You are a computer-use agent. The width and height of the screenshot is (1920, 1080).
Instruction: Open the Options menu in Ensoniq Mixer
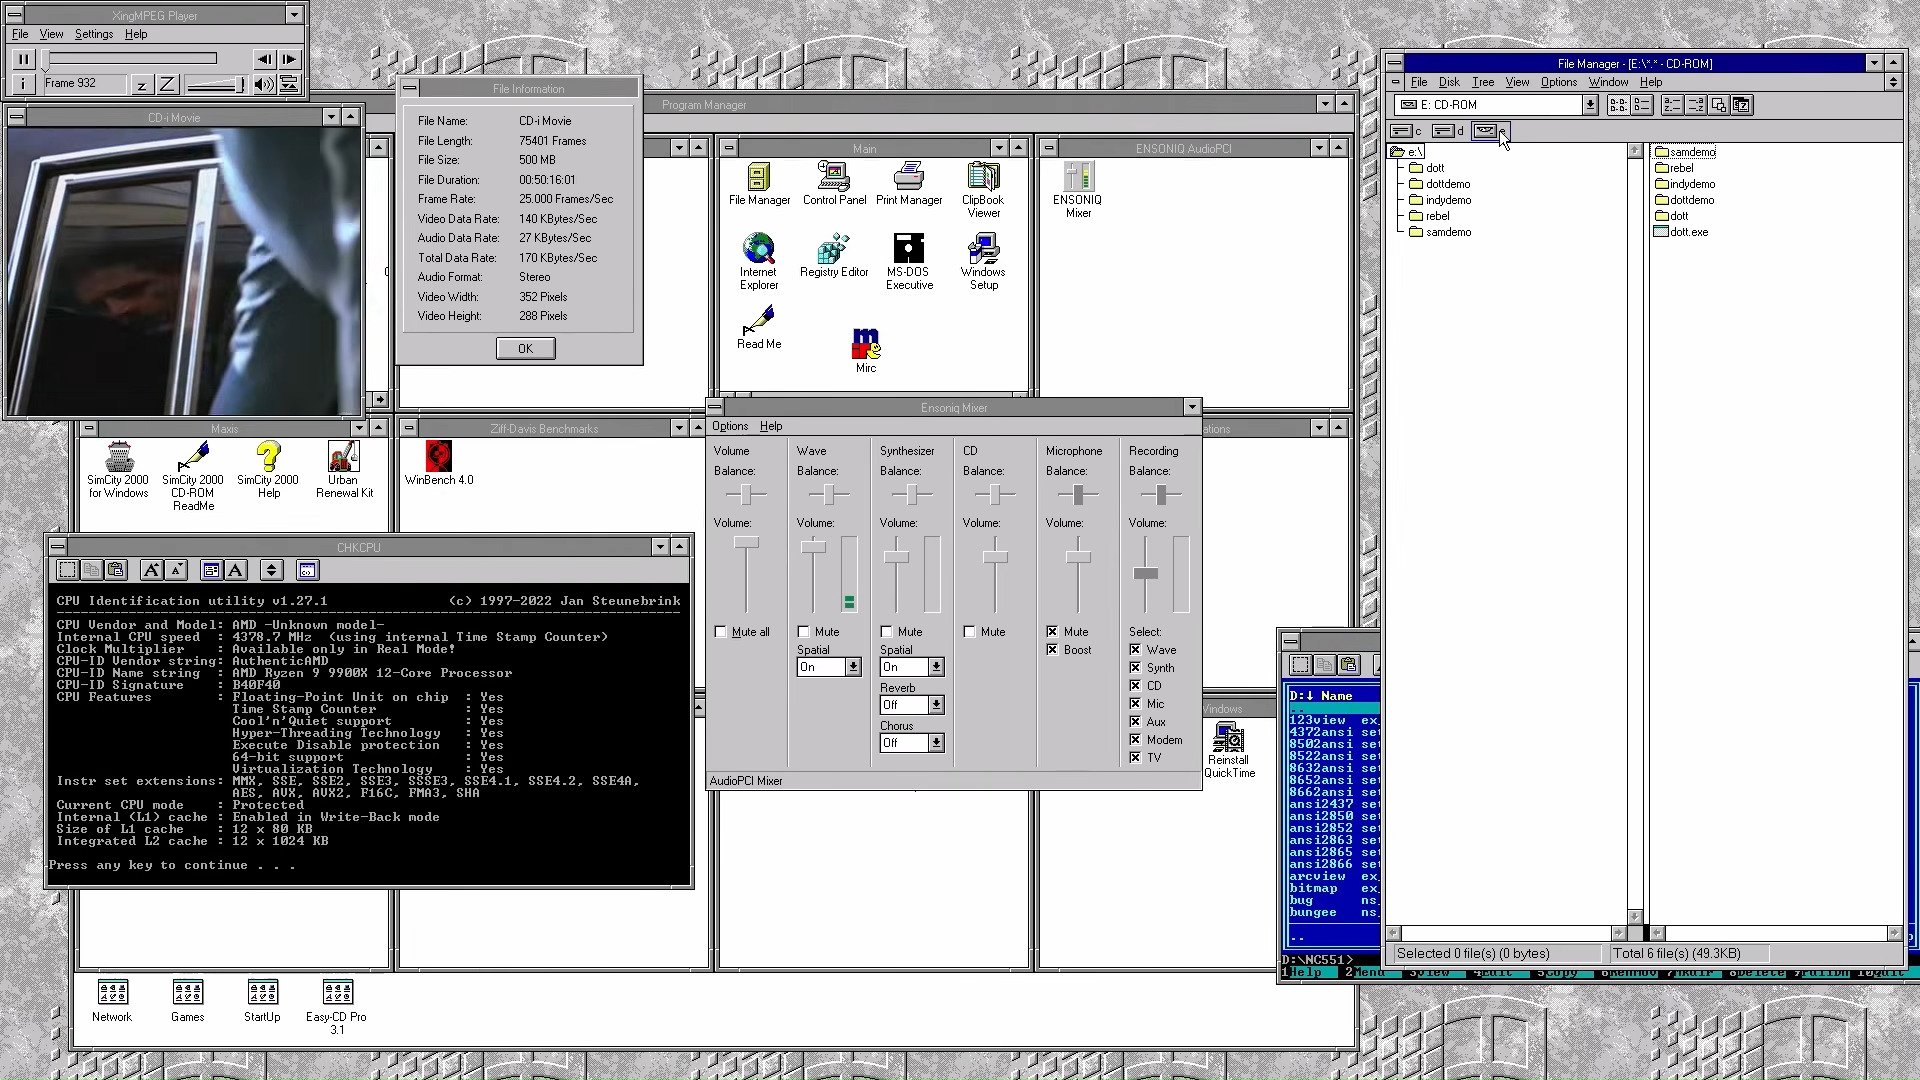730,426
